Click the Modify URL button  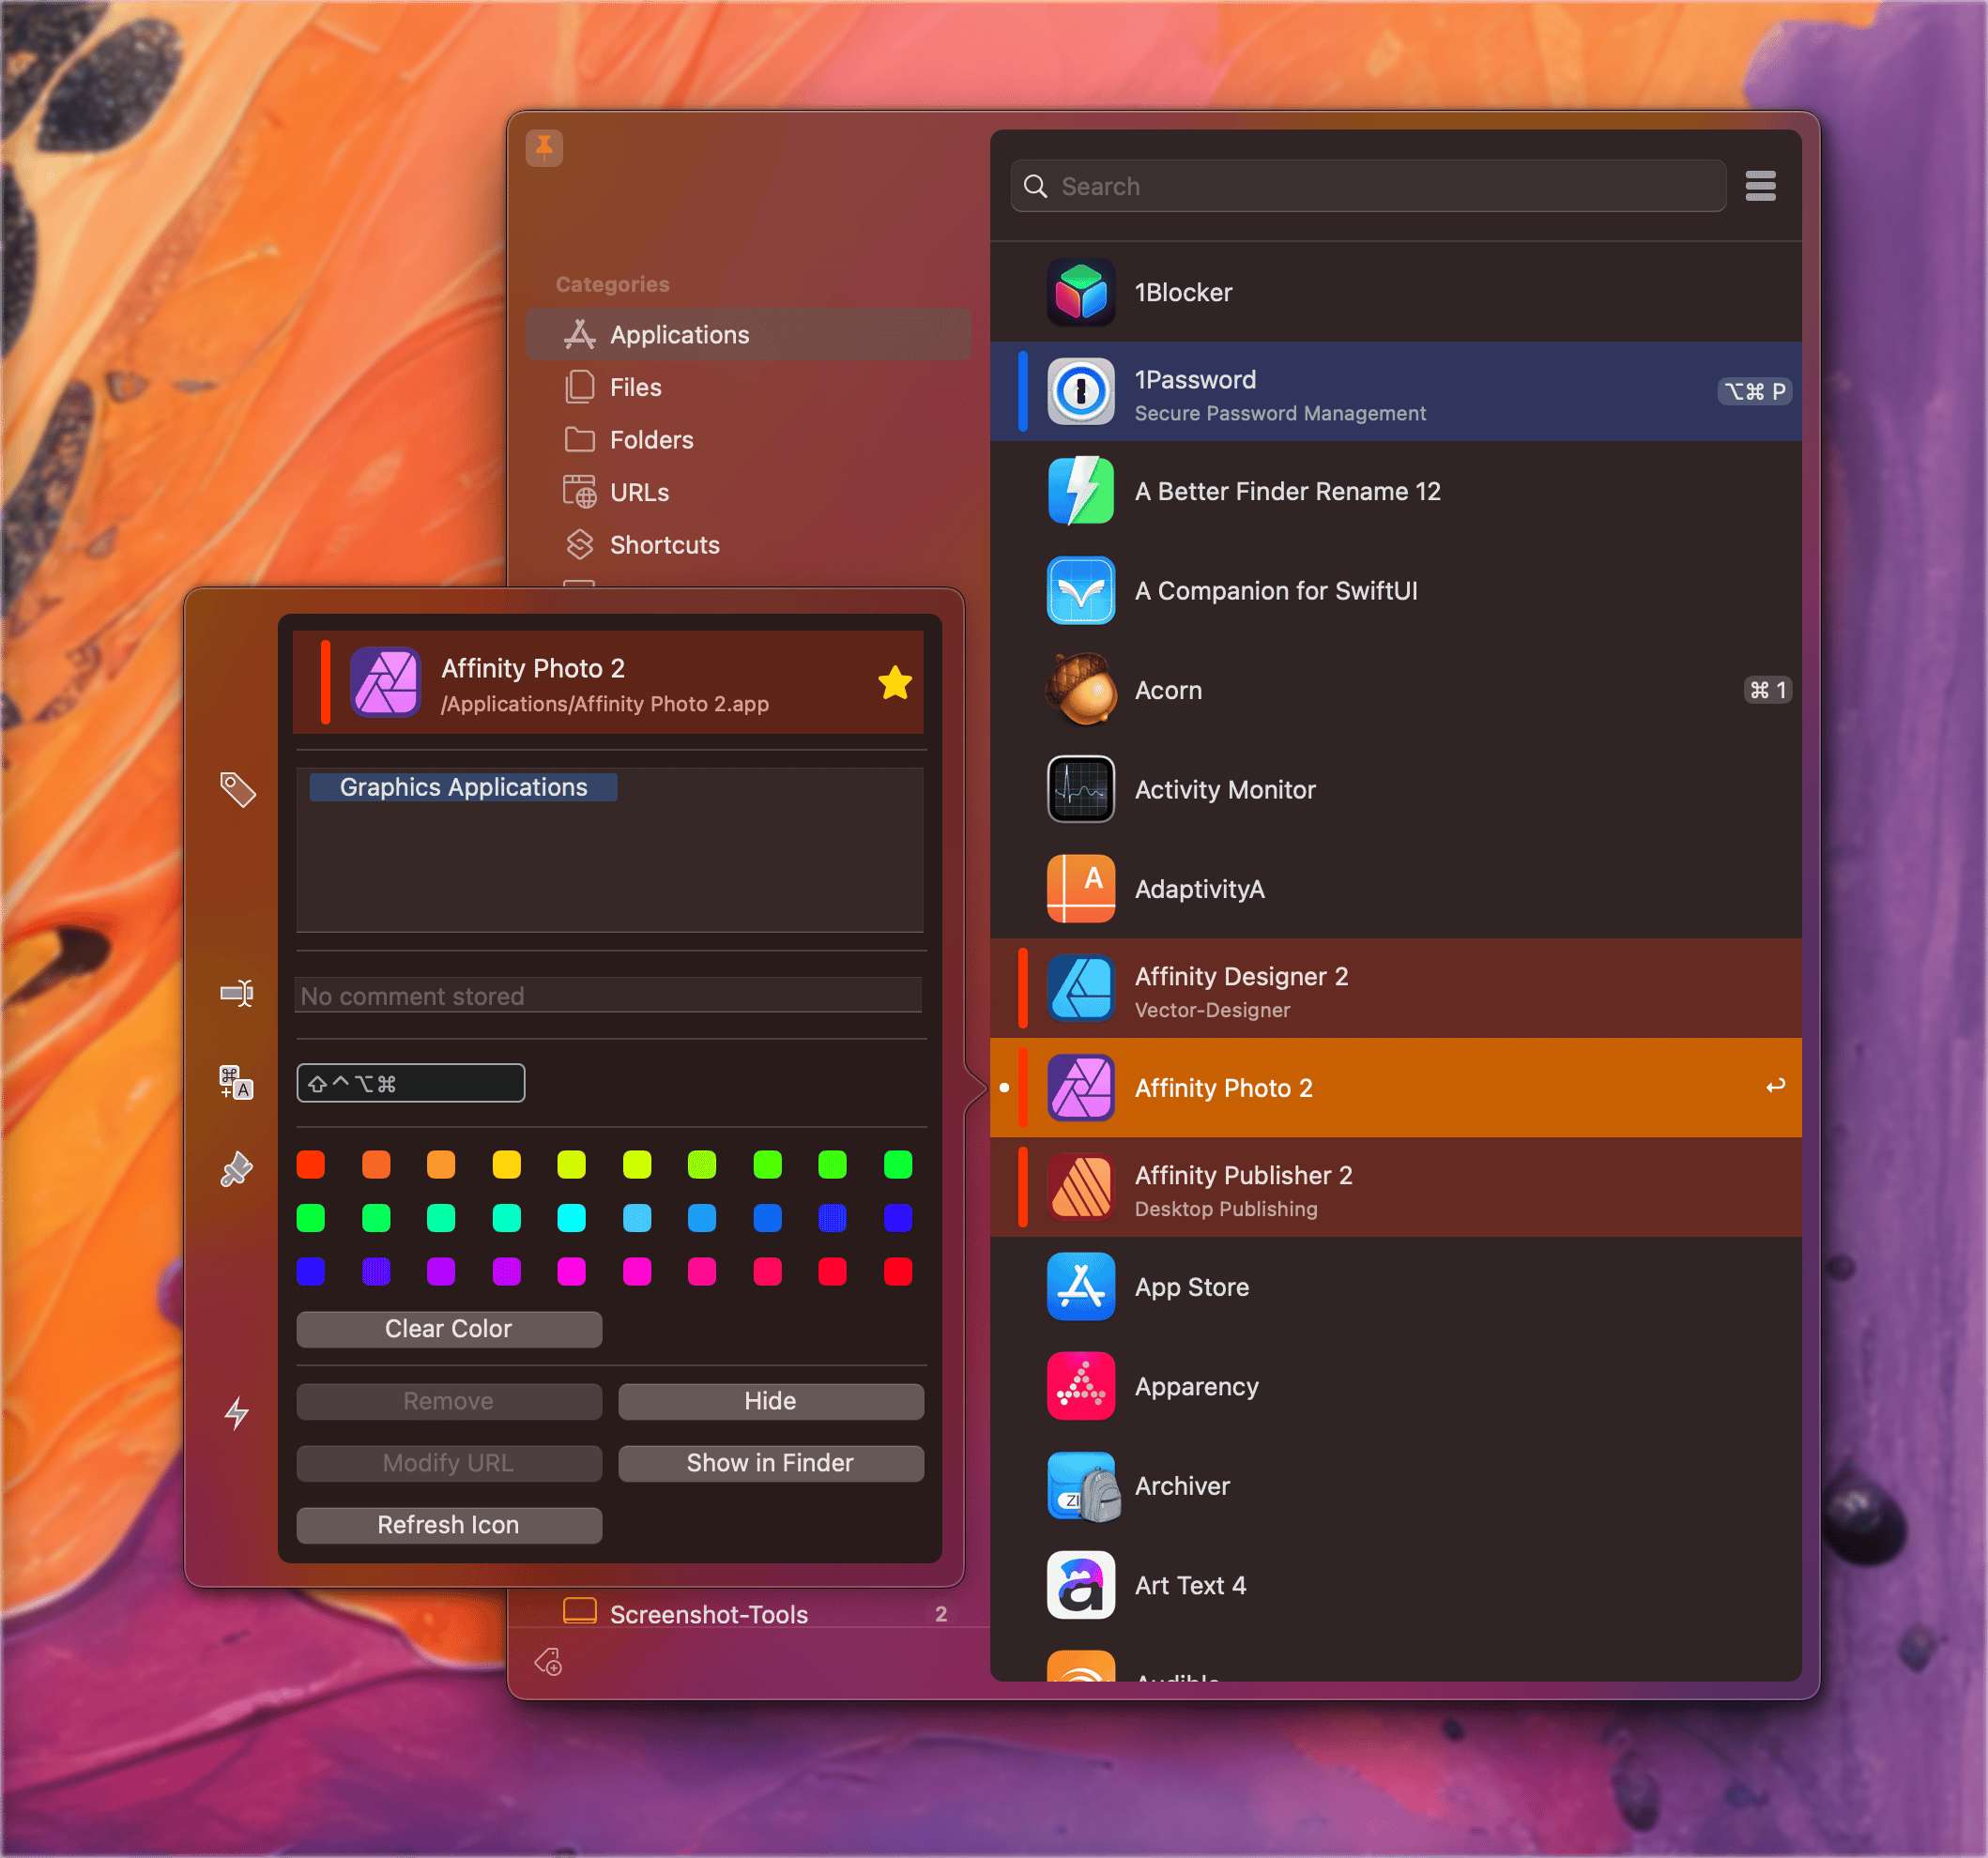449,1463
